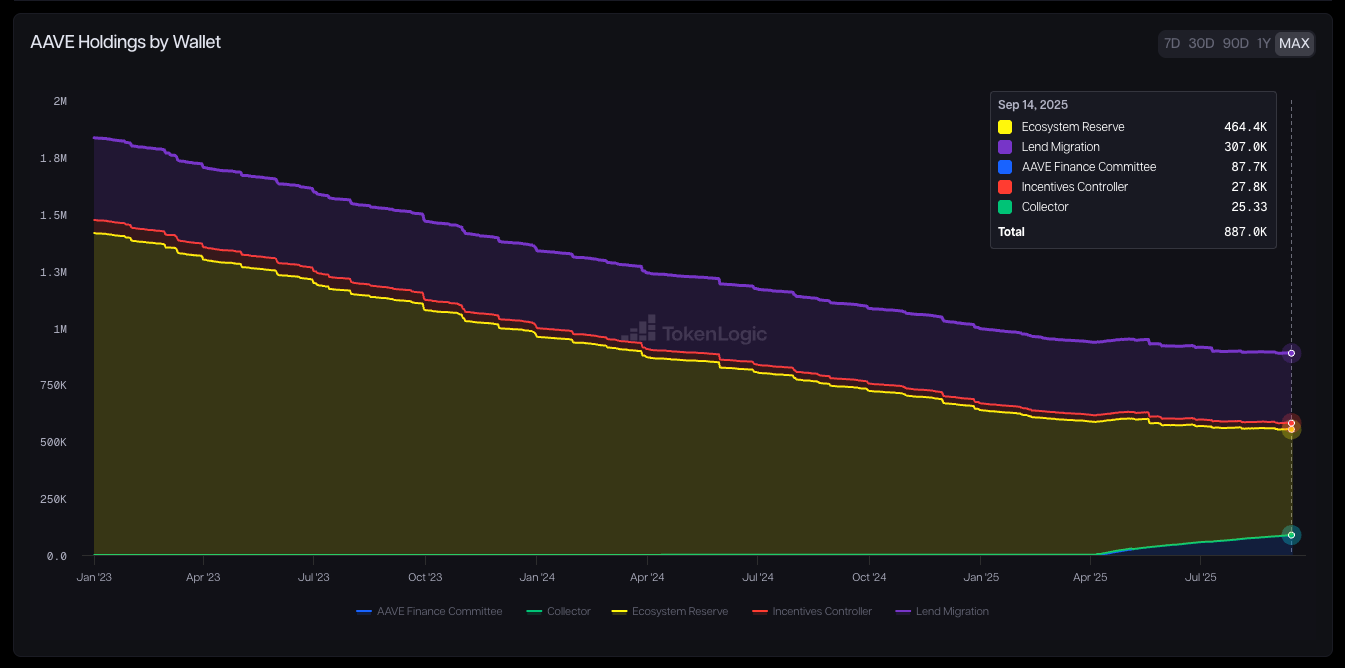Toggle Incentives Controller series in legend

point(811,611)
